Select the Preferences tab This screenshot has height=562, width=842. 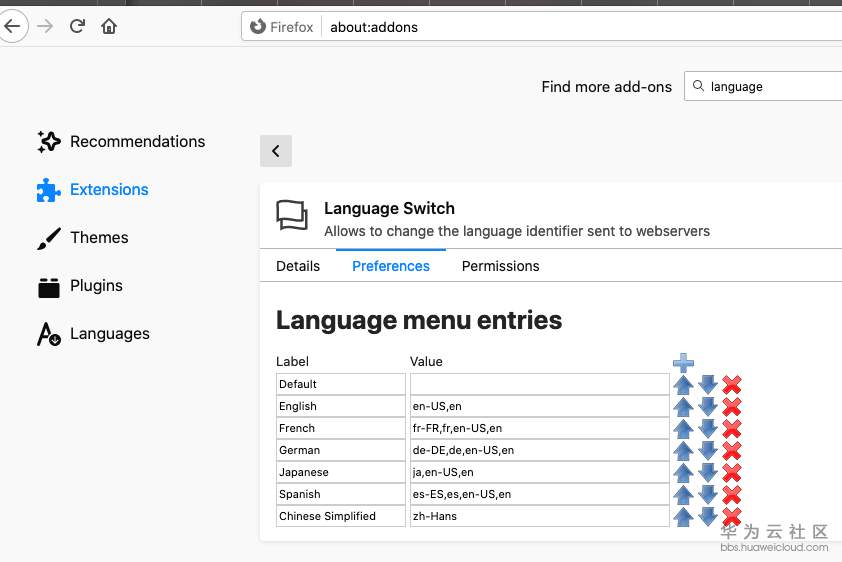tap(391, 266)
